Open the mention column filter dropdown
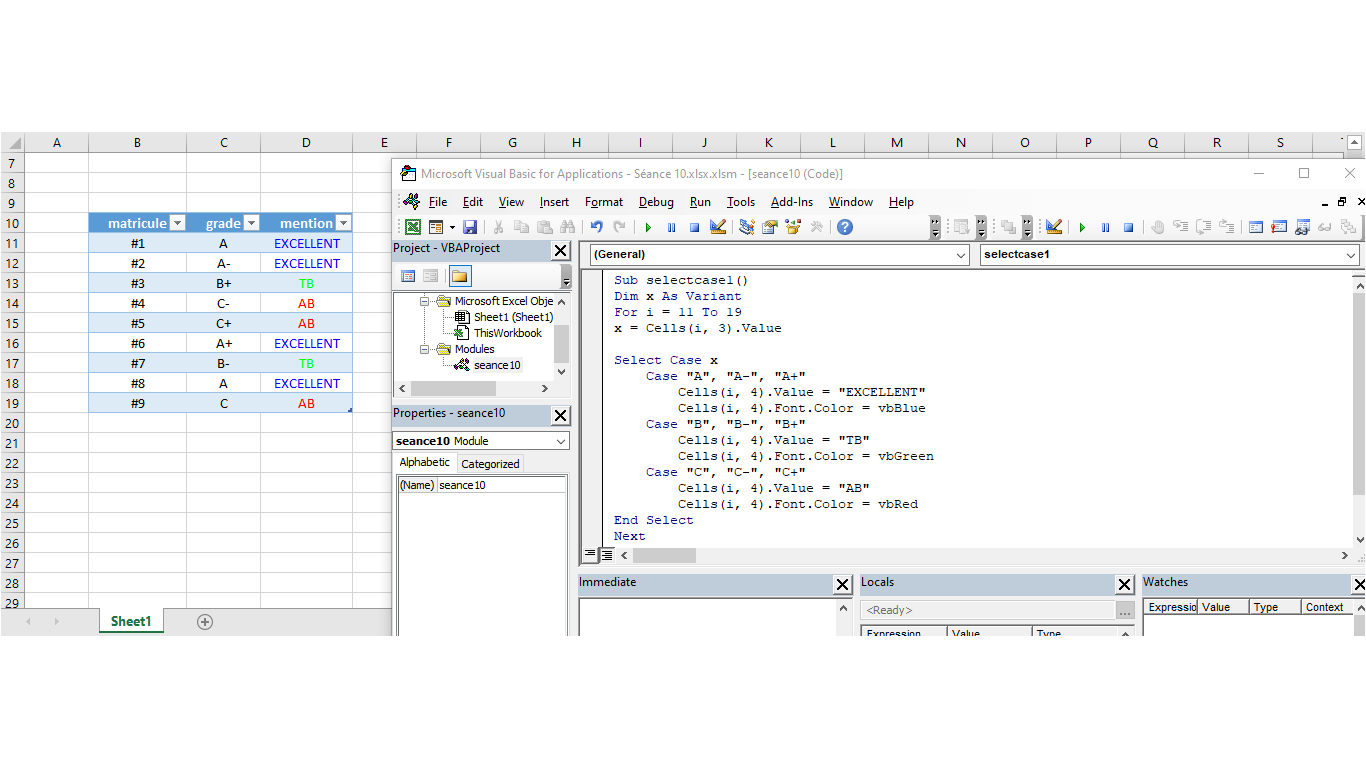The width and height of the screenshot is (1366, 768). coord(343,223)
